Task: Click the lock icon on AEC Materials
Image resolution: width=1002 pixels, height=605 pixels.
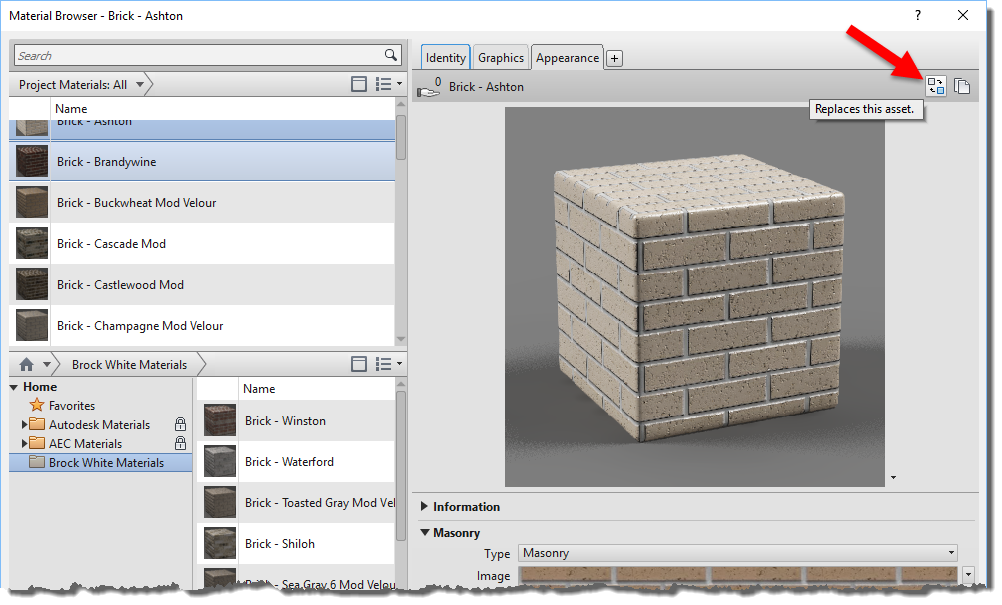Action: point(180,443)
